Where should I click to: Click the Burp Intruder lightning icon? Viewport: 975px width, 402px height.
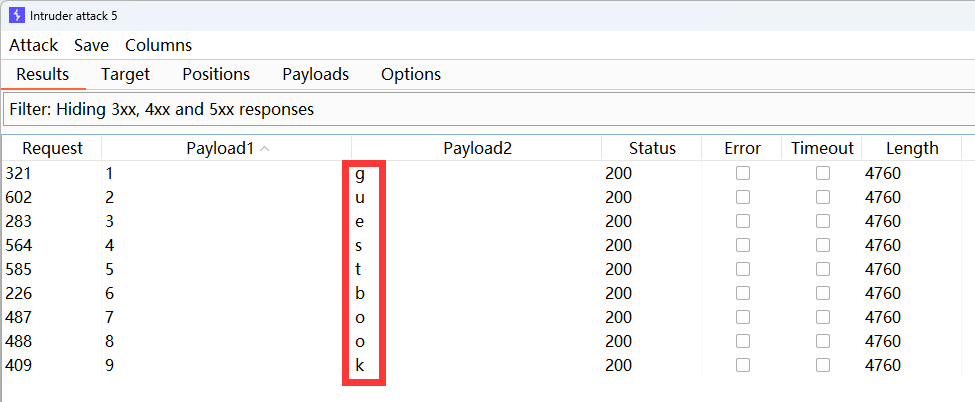click(16, 15)
